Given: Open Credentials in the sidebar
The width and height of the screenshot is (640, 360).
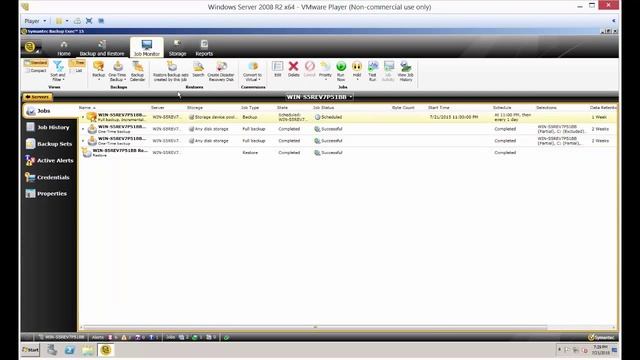Looking at the screenshot, I should (x=49, y=178).
